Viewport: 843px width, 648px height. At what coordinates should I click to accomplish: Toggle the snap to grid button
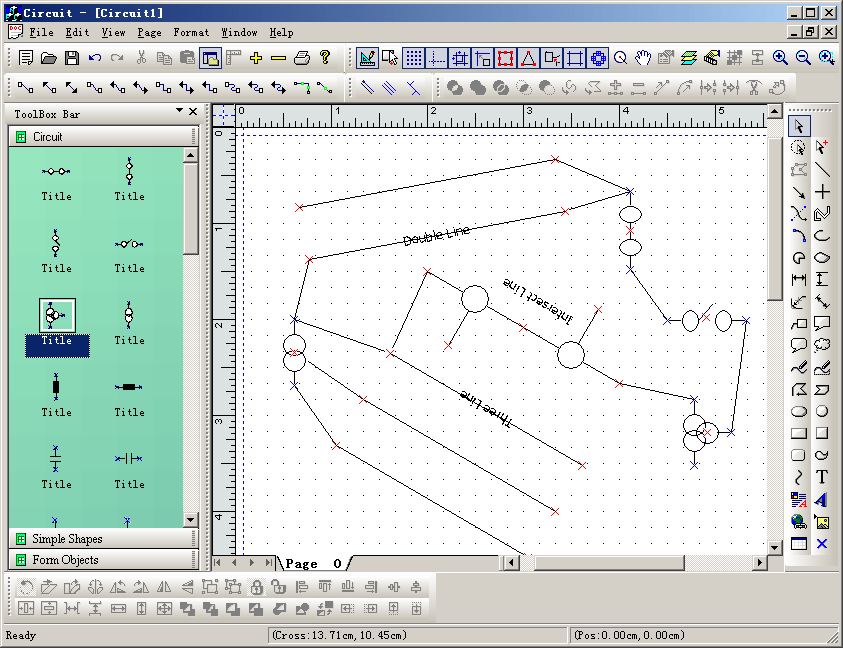tap(460, 58)
